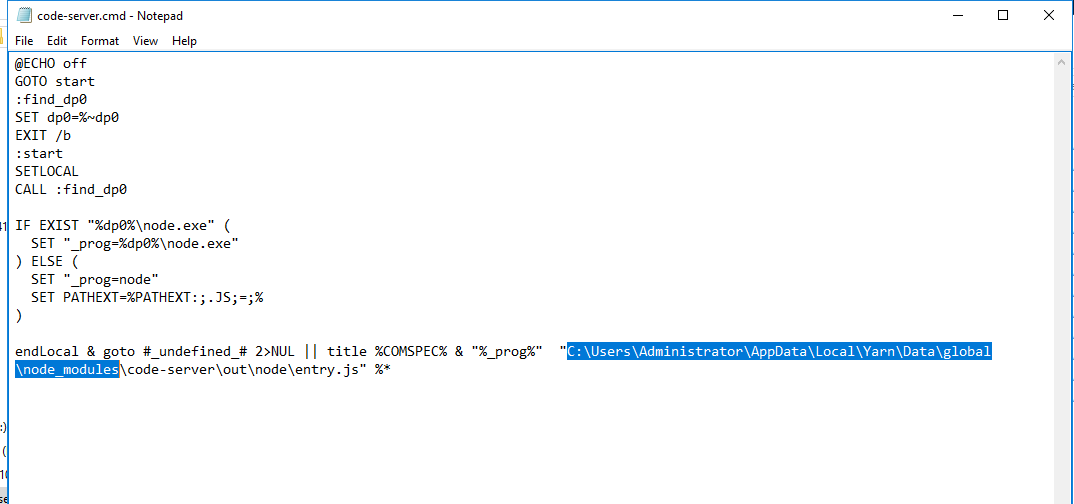Click the vertical scrollbar up arrow
This screenshot has height=504, width=1074.
(1063, 62)
